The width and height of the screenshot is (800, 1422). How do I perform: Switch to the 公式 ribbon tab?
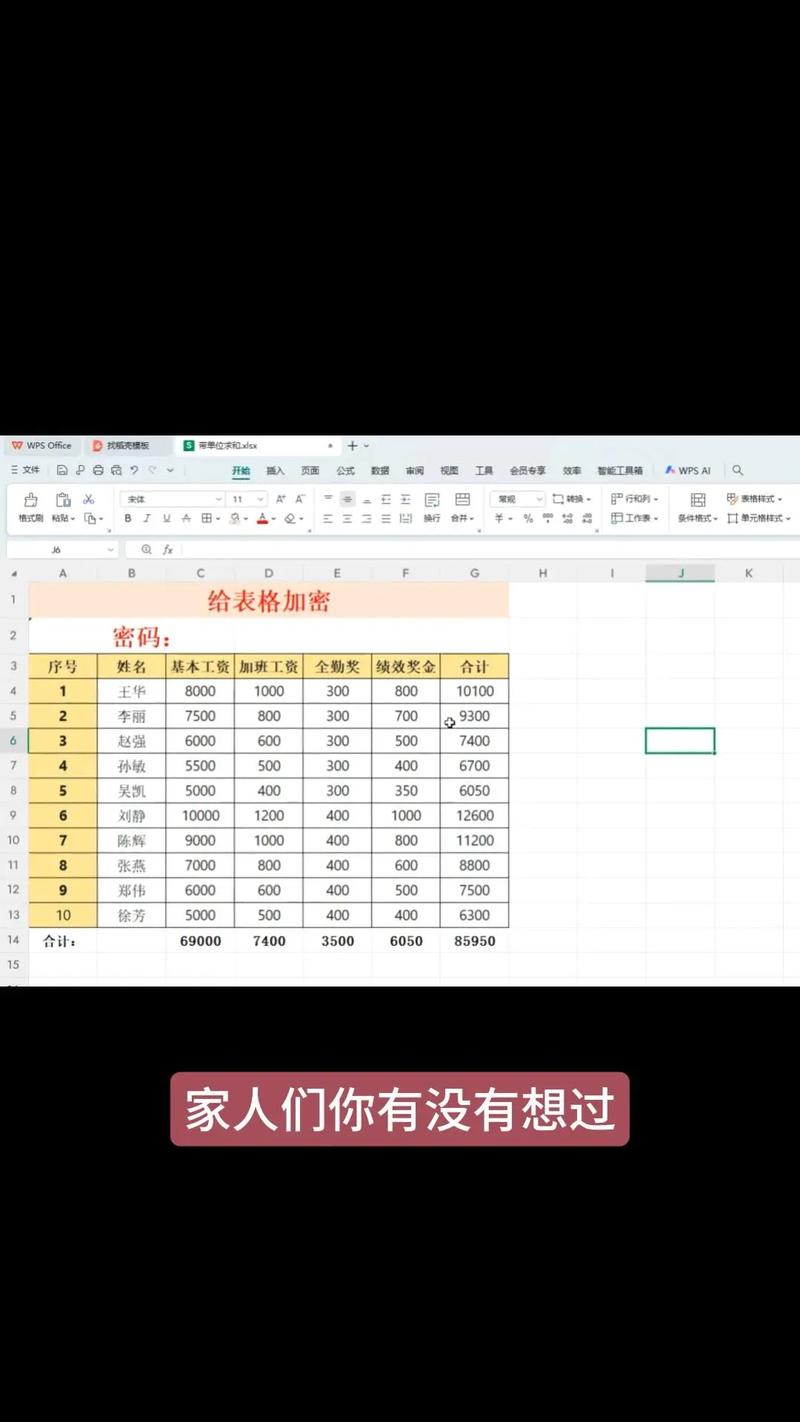click(344, 469)
